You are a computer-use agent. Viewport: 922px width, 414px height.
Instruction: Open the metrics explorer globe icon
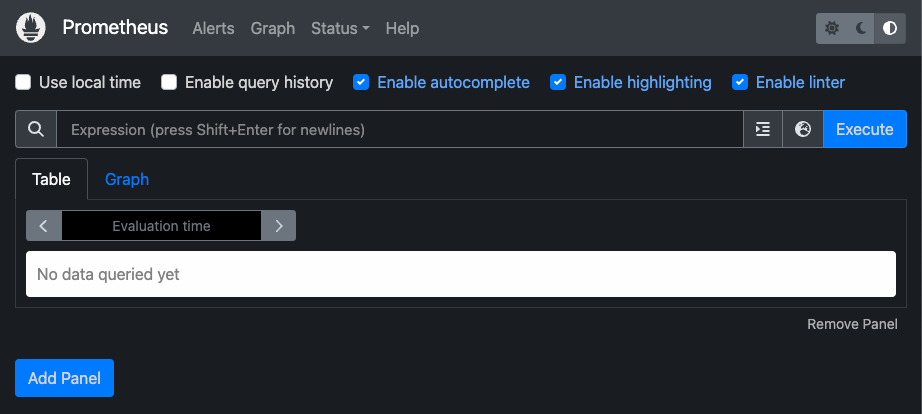pos(802,129)
